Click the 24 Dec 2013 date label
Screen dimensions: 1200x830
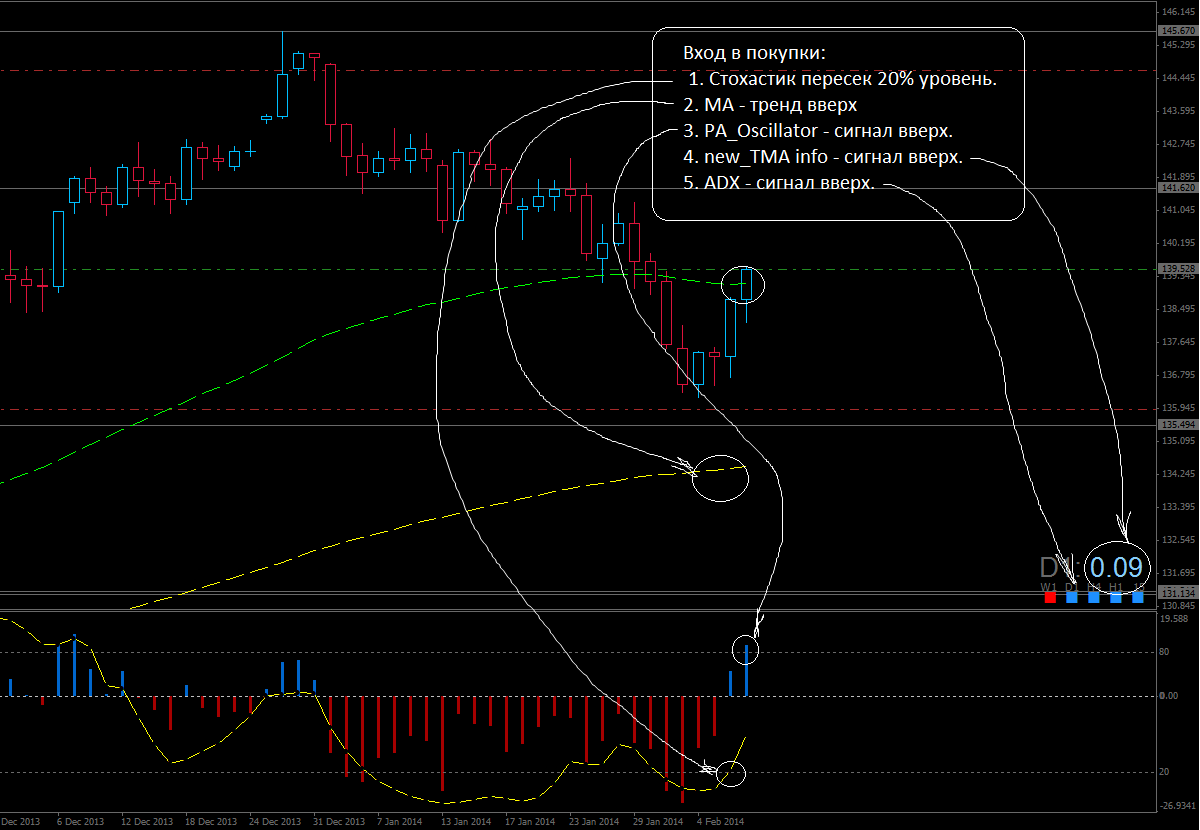point(274,822)
